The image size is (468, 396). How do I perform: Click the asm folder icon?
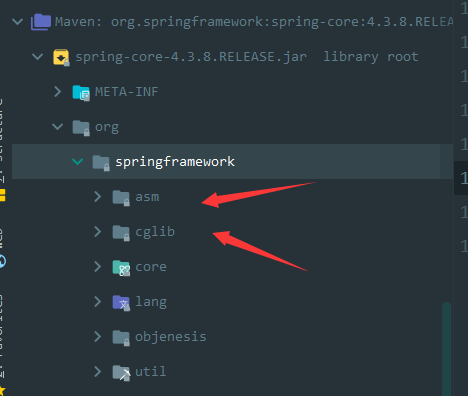(121, 198)
